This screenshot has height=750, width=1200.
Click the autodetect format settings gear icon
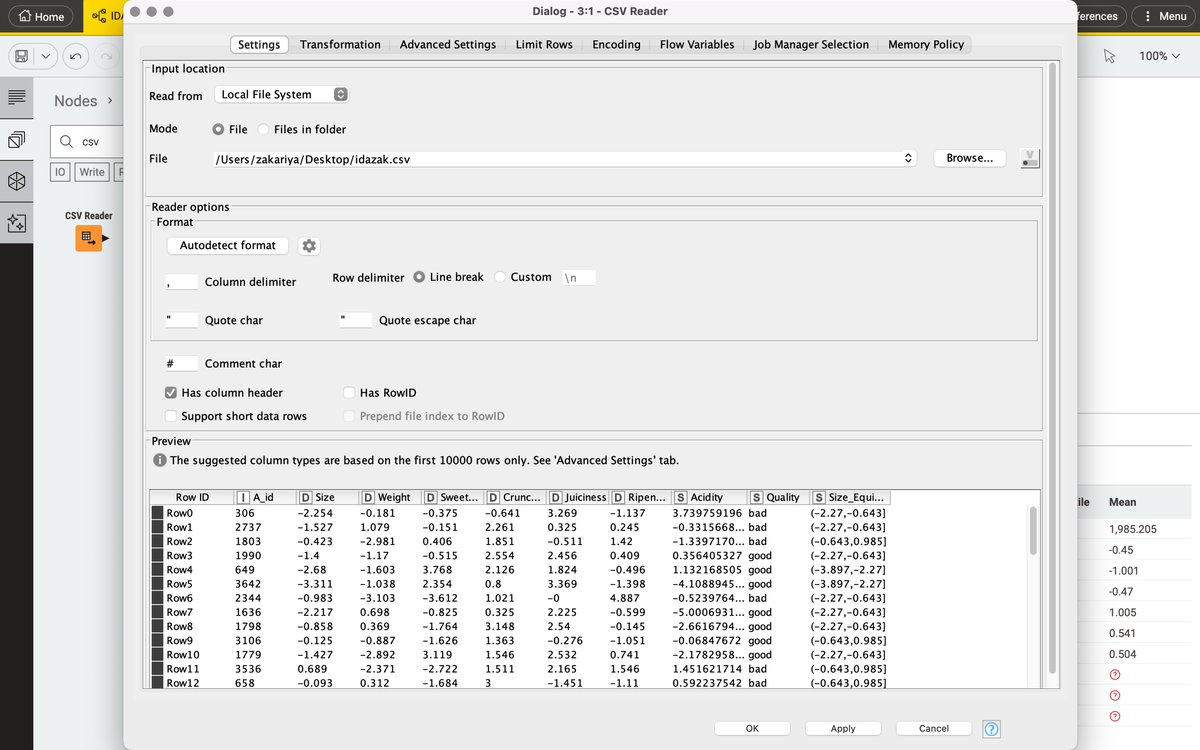309,246
